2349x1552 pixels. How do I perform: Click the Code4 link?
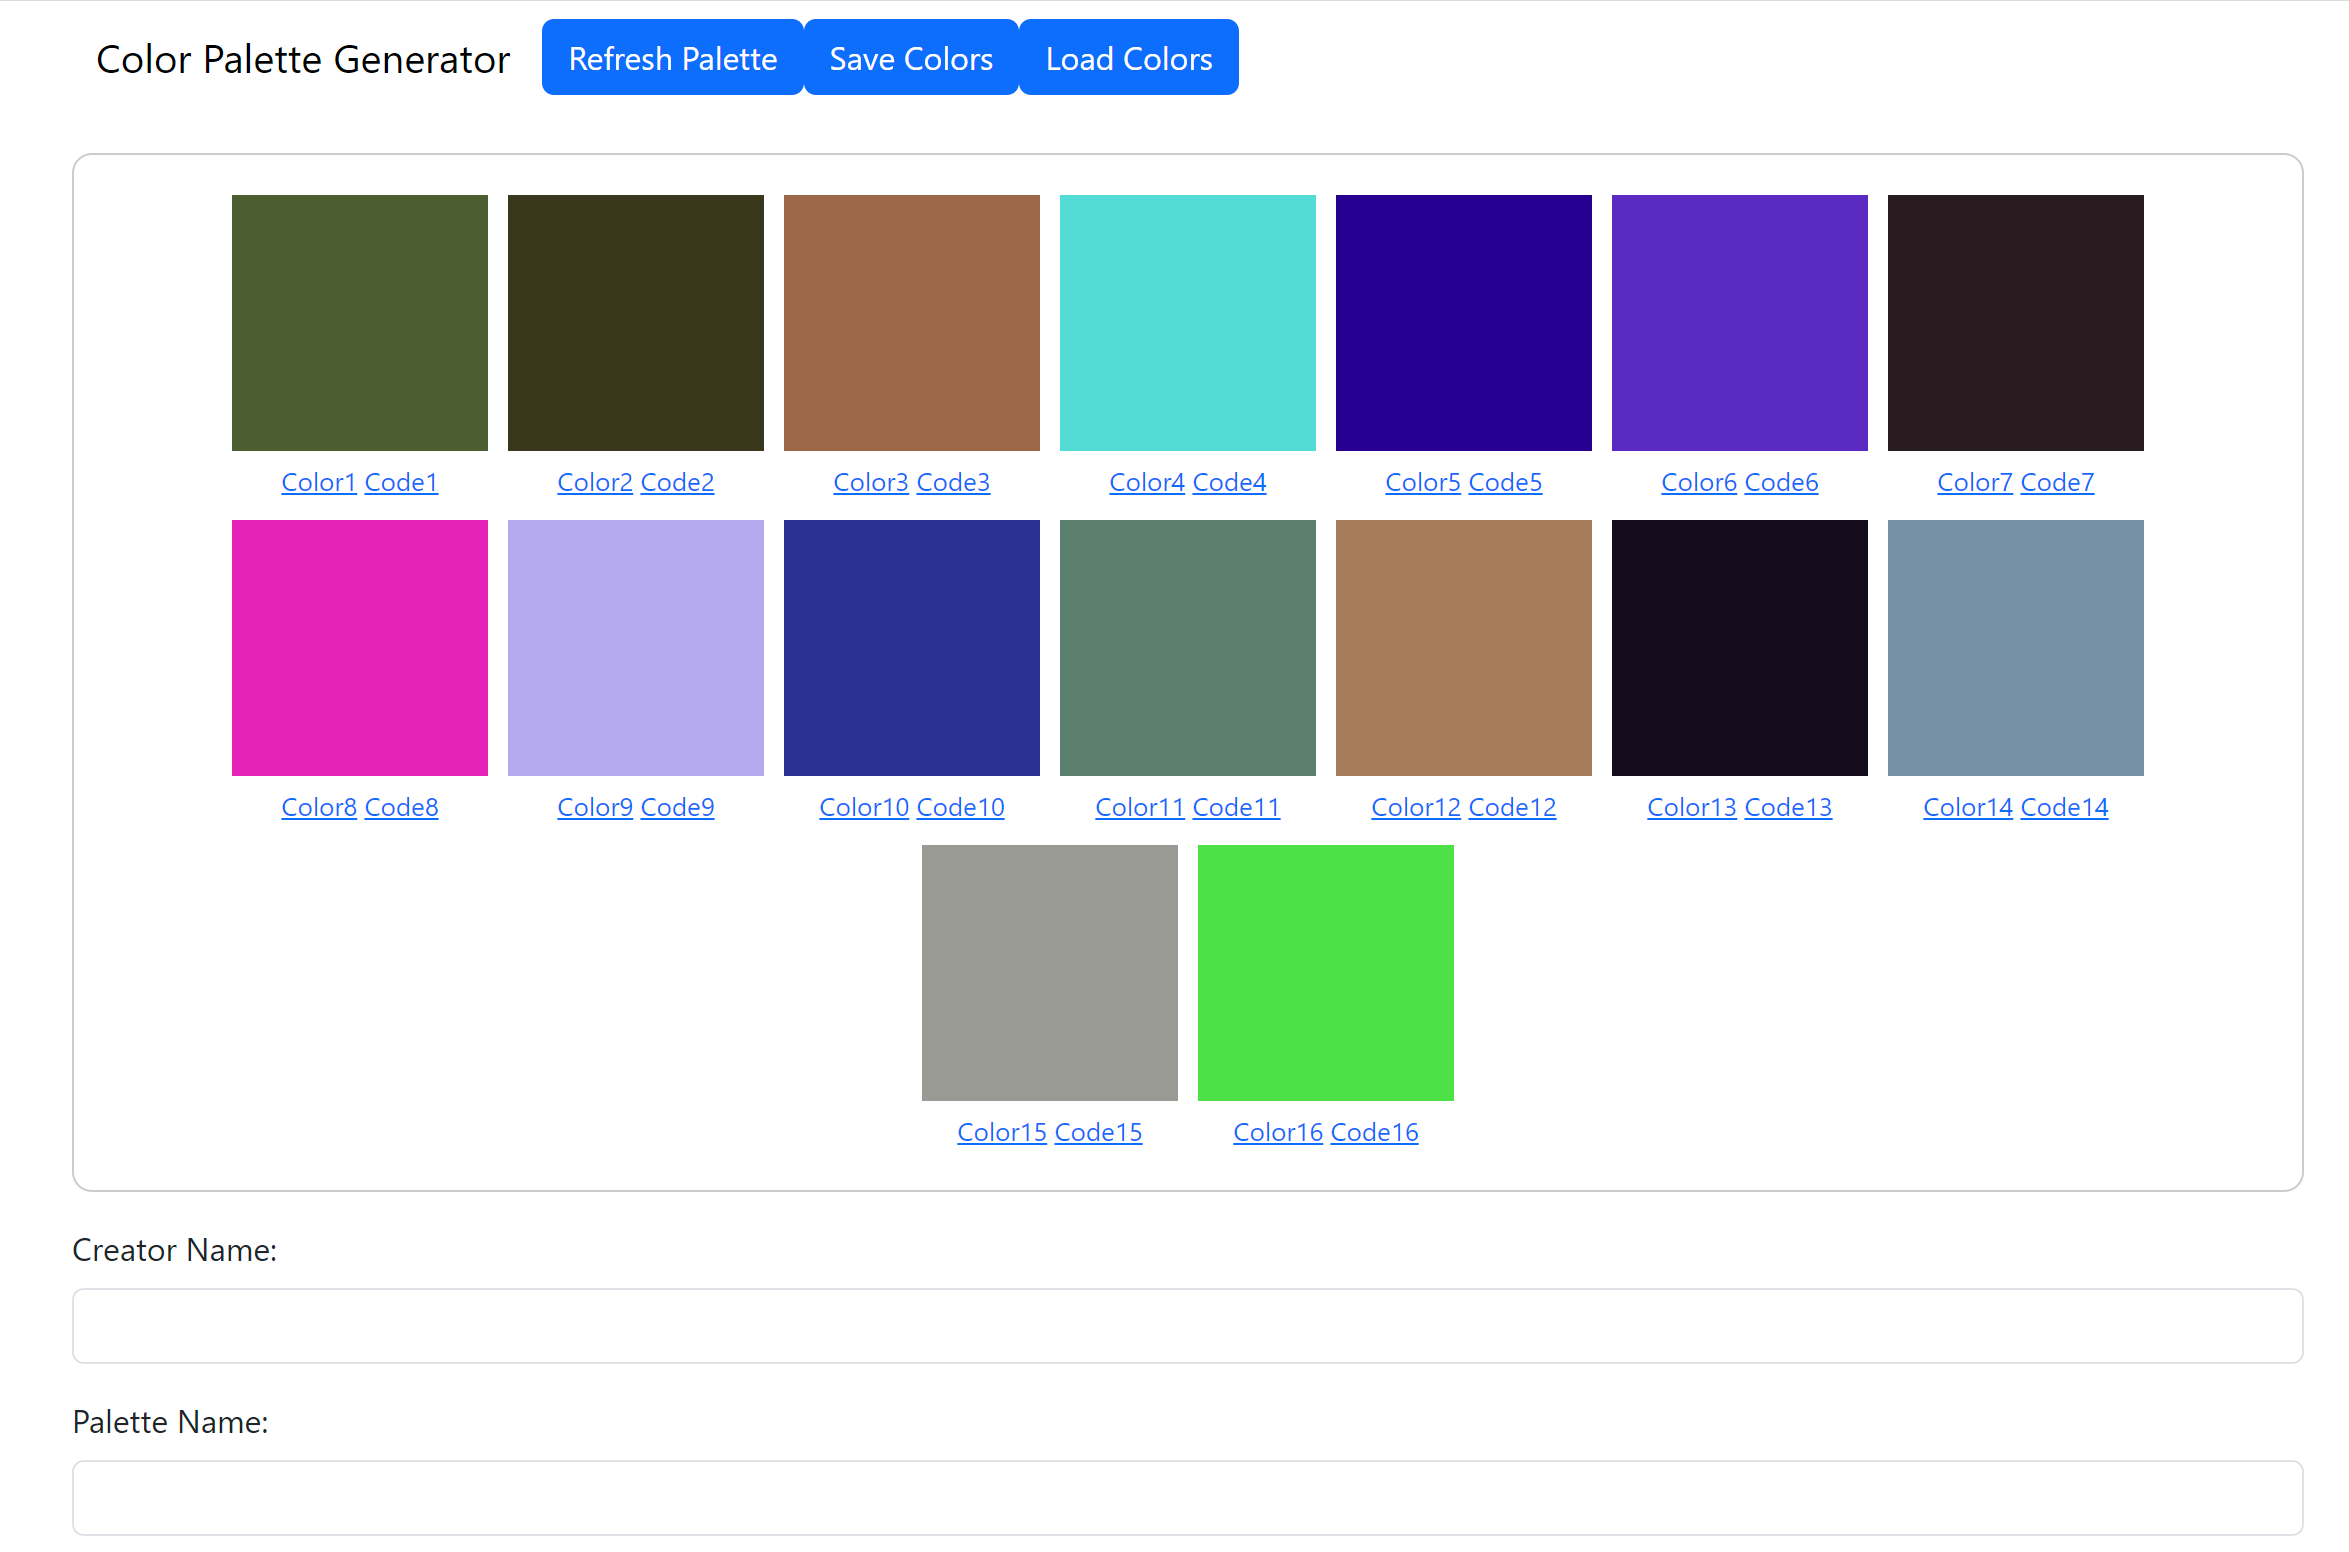pyautogui.click(x=1229, y=482)
